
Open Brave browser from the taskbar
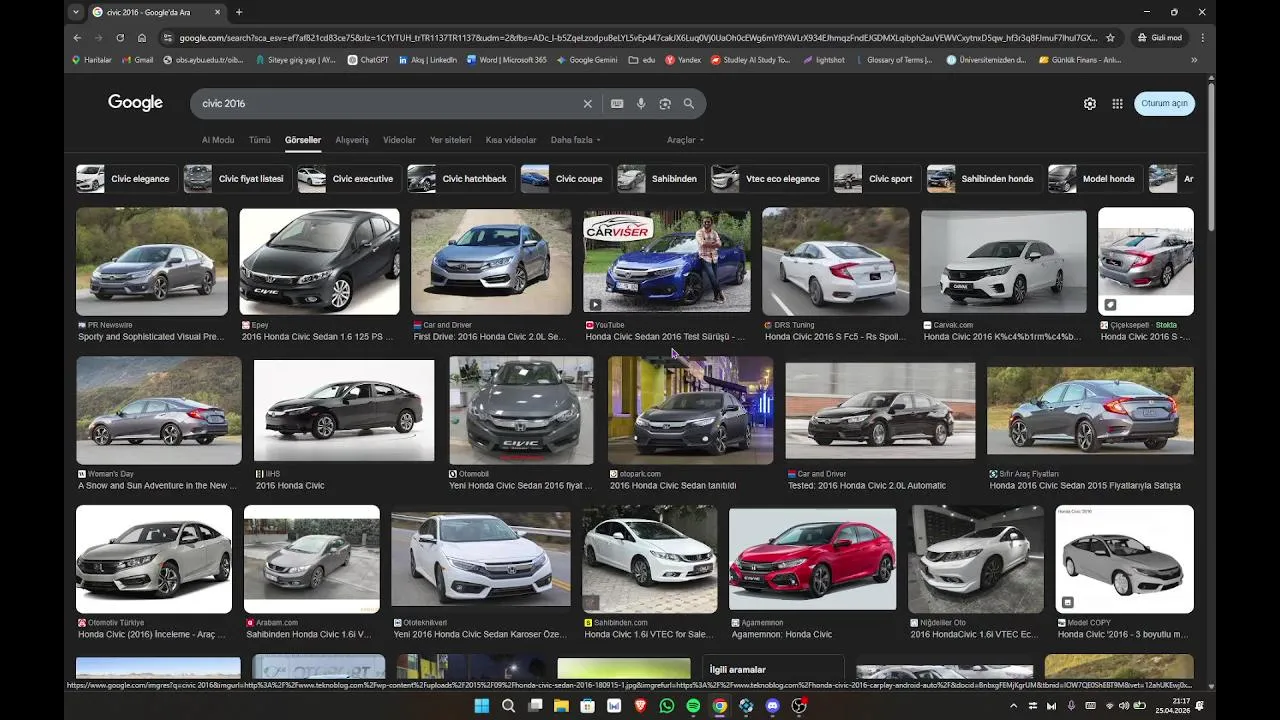(x=640, y=706)
